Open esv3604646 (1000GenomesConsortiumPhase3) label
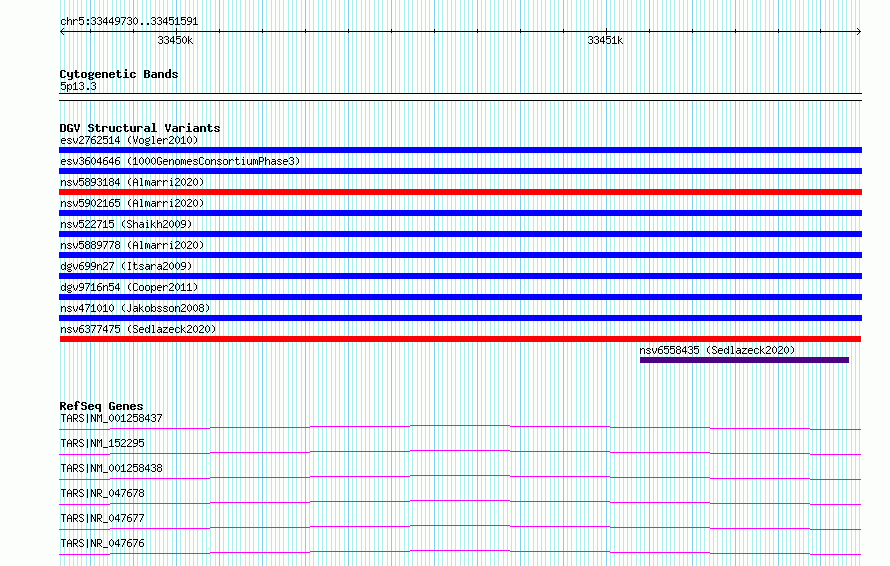This screenshot has width=890, height=566. coord(180,161)
